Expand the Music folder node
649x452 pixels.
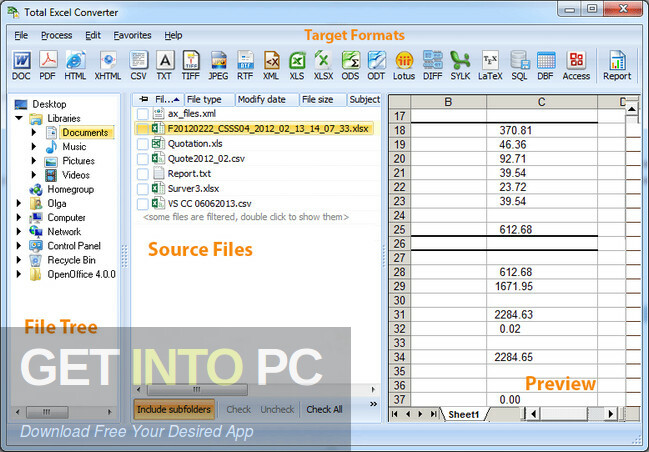point(34,147)
